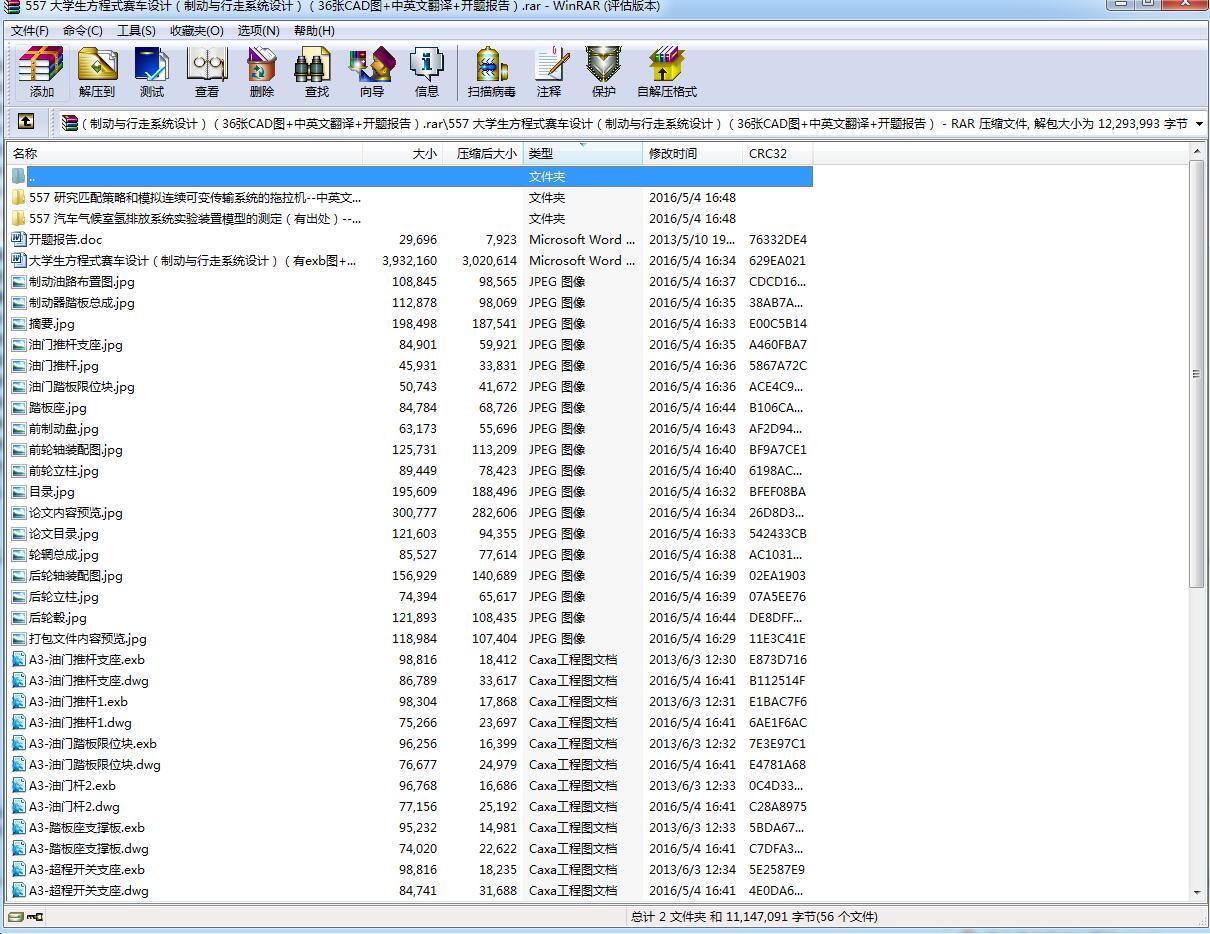The image size is (1210, 934).
Task: Click the scrollbar up arrow
Action: click(1197, 151)
